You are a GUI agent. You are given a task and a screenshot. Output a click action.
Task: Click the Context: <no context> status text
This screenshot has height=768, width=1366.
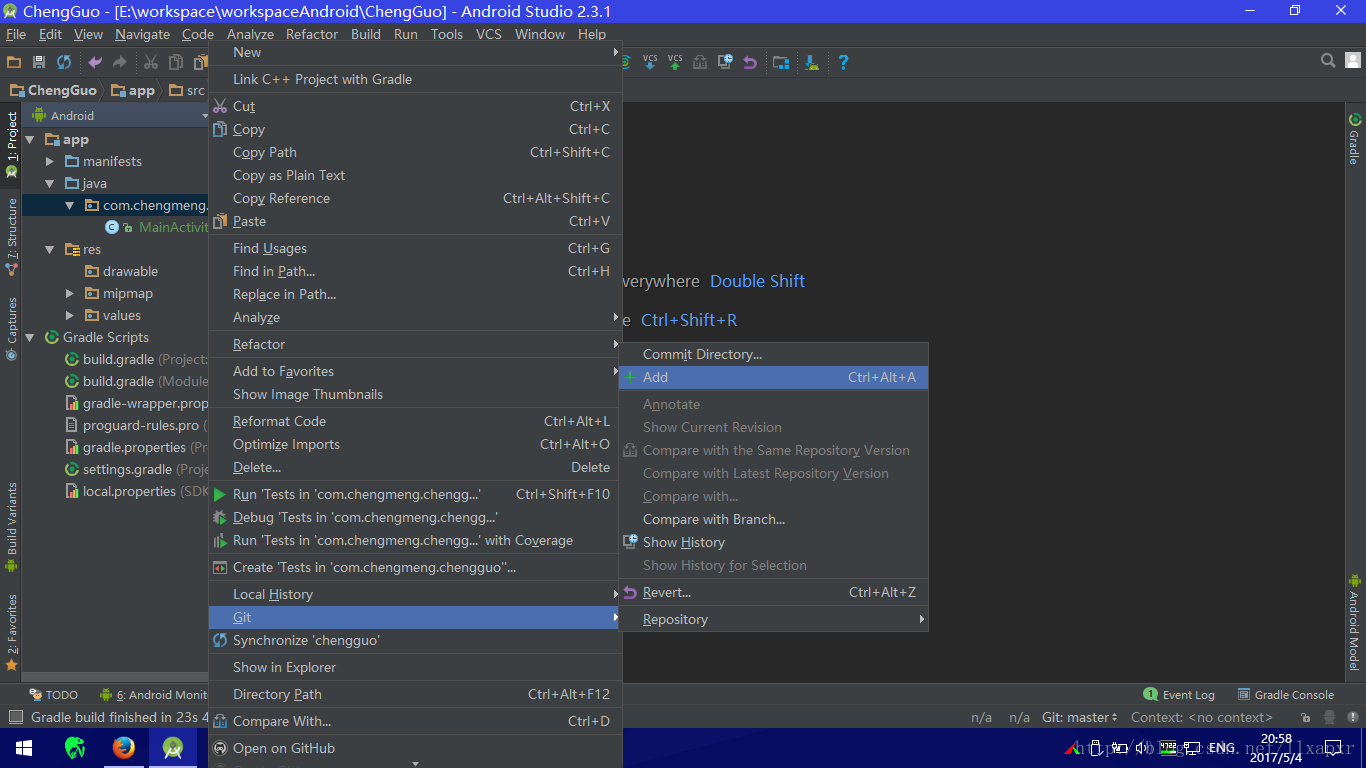[x=1202, y=718]
